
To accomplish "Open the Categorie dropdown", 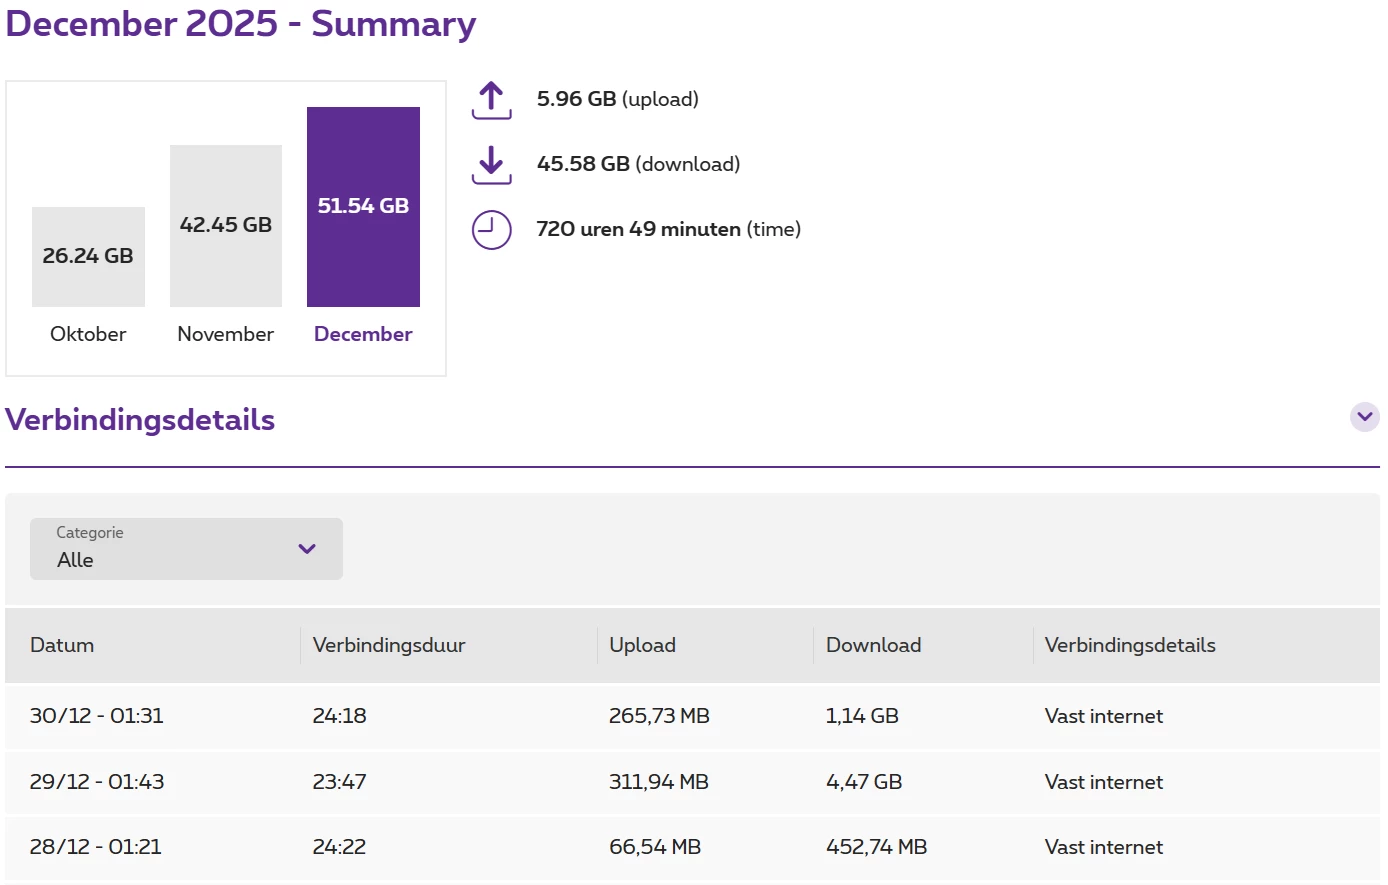I will (186, 549).
